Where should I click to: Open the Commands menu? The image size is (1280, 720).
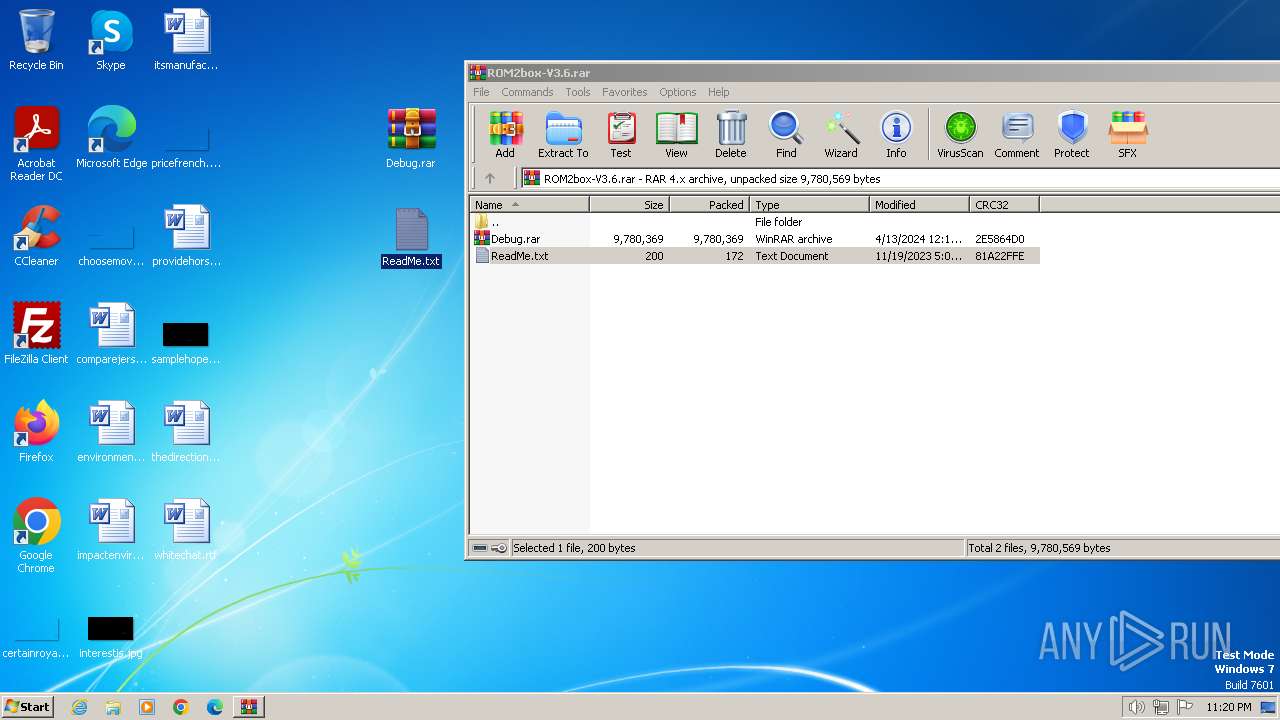tap(527, 92)
